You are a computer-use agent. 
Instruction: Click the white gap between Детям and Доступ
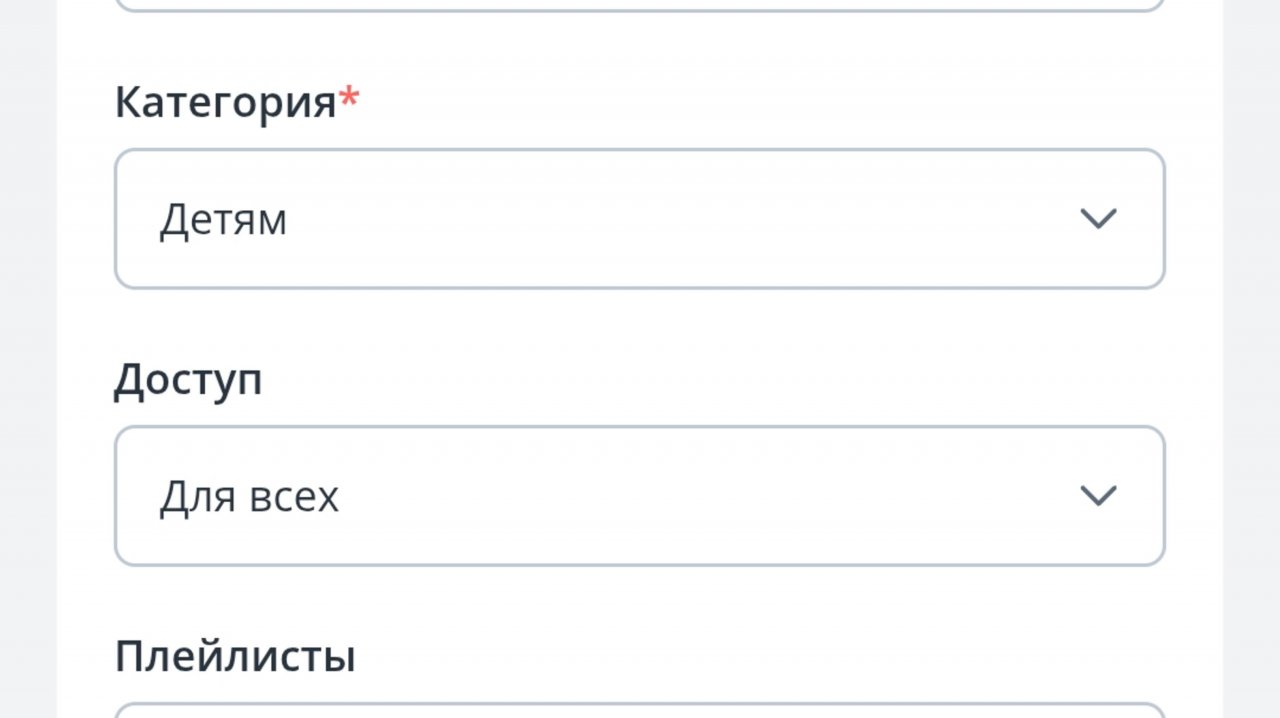coord(640,322)
